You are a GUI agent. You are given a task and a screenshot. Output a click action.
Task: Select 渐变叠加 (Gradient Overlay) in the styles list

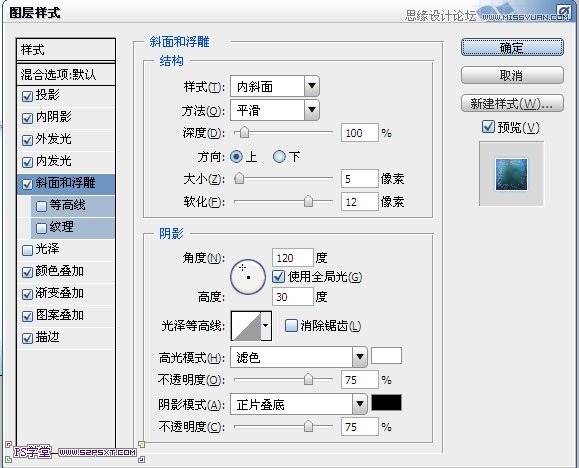66,294
